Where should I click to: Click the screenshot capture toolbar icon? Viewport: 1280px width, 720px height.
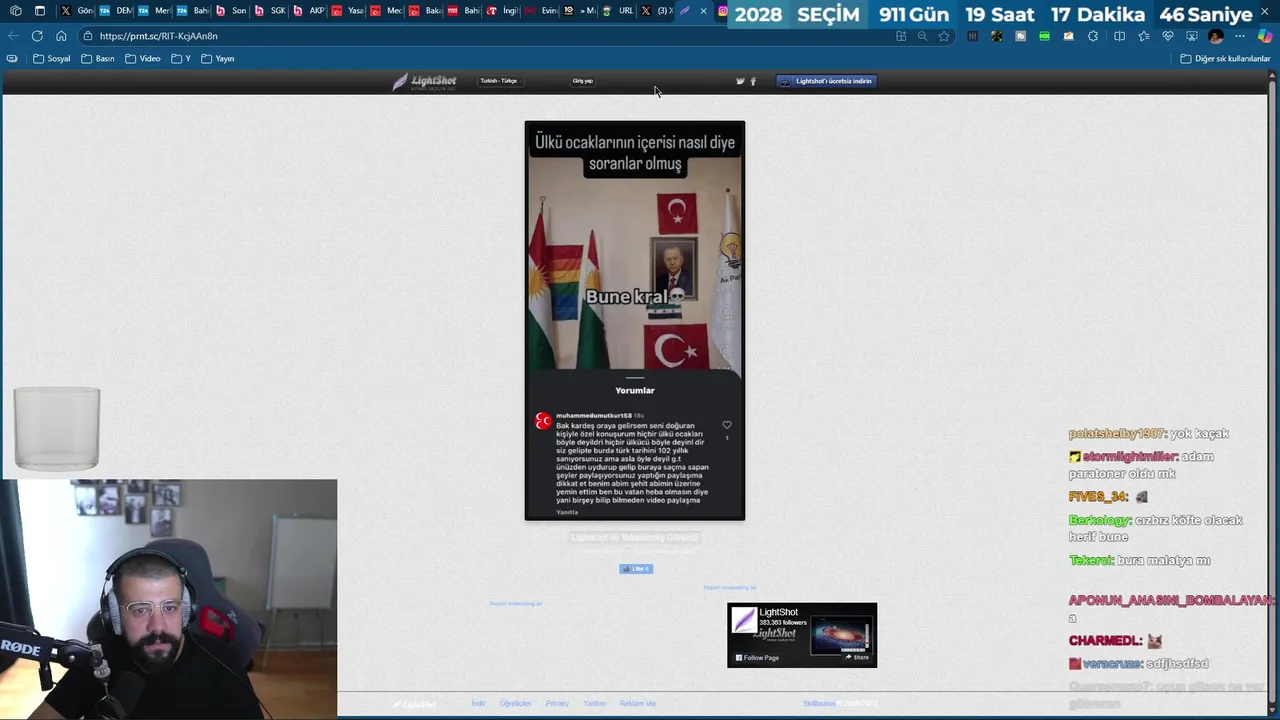pos(1191,36)
